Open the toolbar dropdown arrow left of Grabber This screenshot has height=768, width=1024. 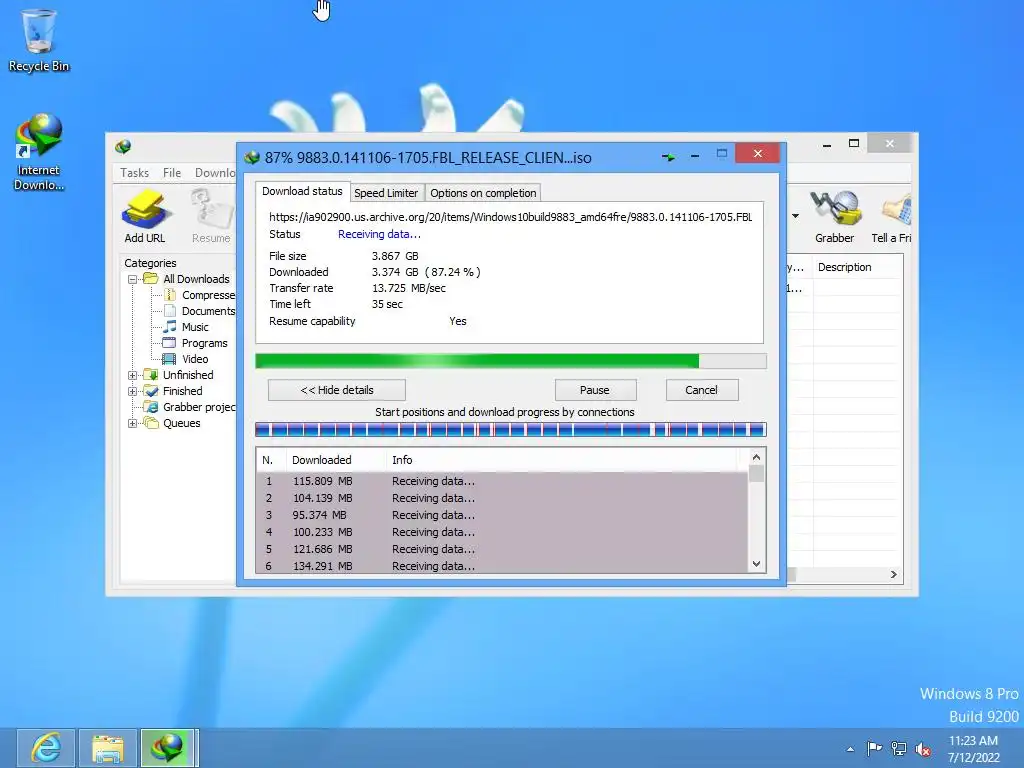pyautogui.click(x=795, y=216)
